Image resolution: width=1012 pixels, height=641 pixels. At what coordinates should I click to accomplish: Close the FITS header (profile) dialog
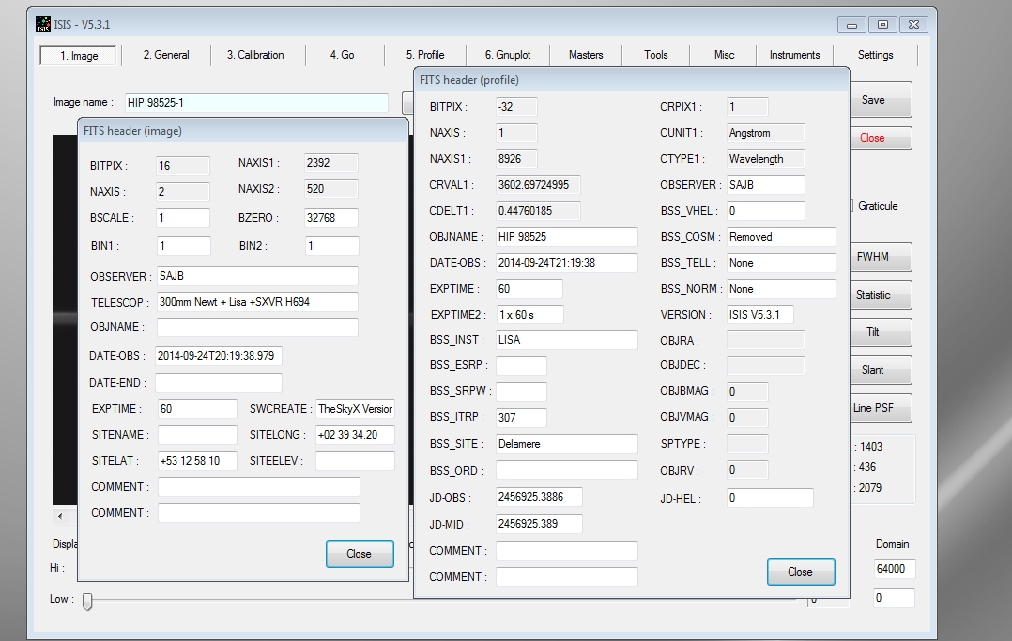(x=801, y=572)
